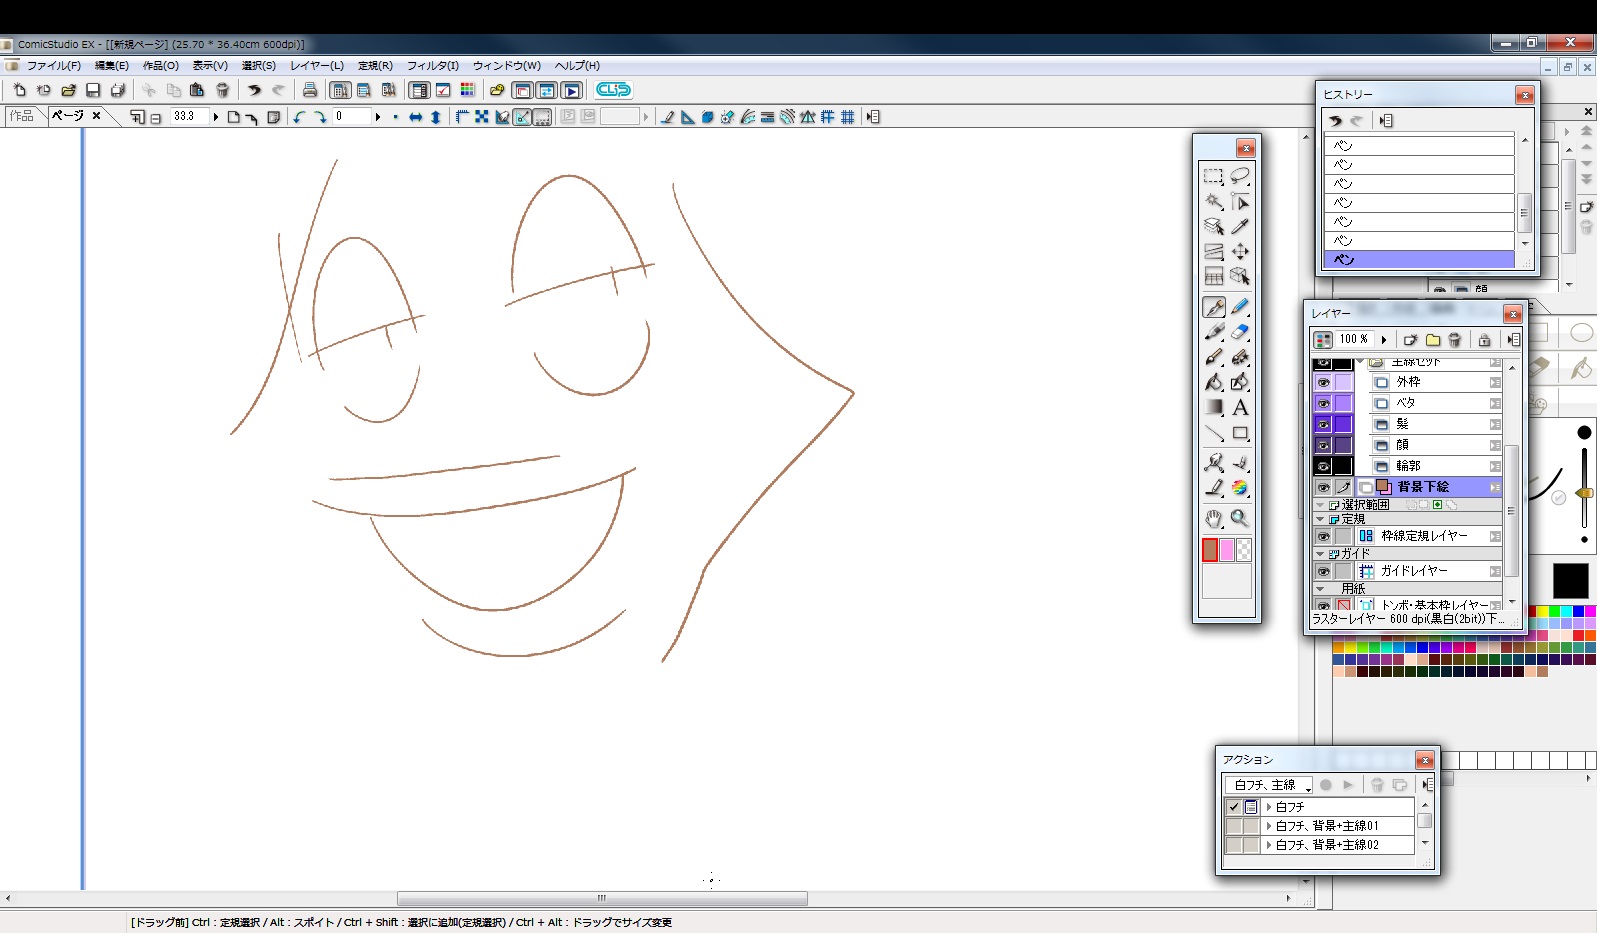
Task: Select the rectangular marquee selection tool
Action: point(1213,176)
